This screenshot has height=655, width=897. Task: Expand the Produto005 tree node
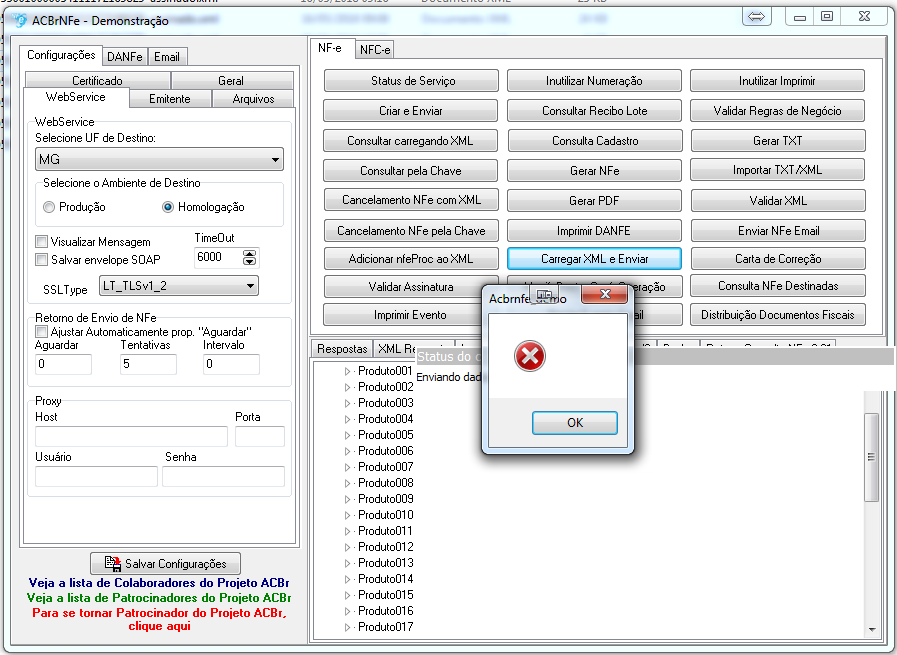pos(347,435)
